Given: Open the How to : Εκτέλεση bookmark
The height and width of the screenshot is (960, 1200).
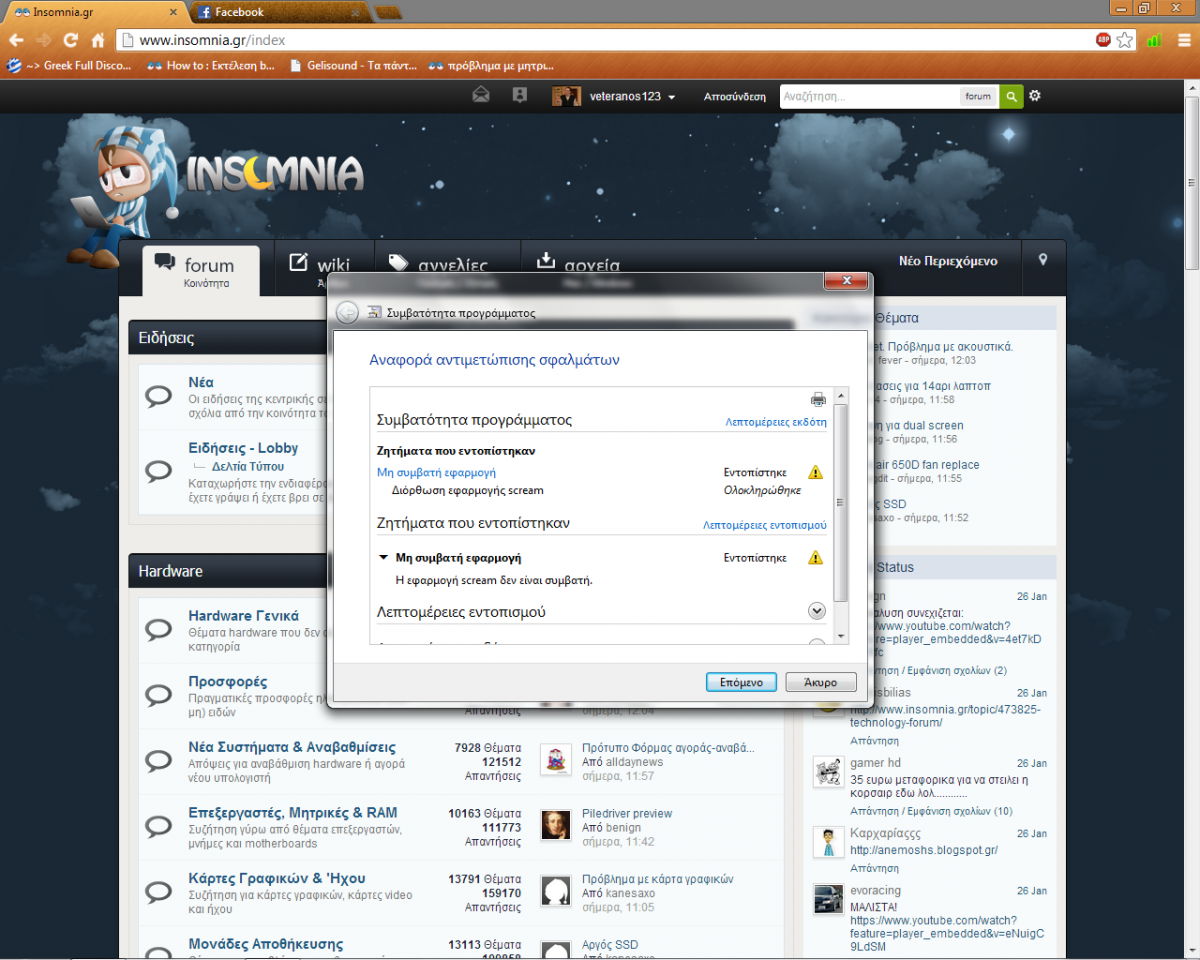Looking at the screenshot, I should [212, 66].
